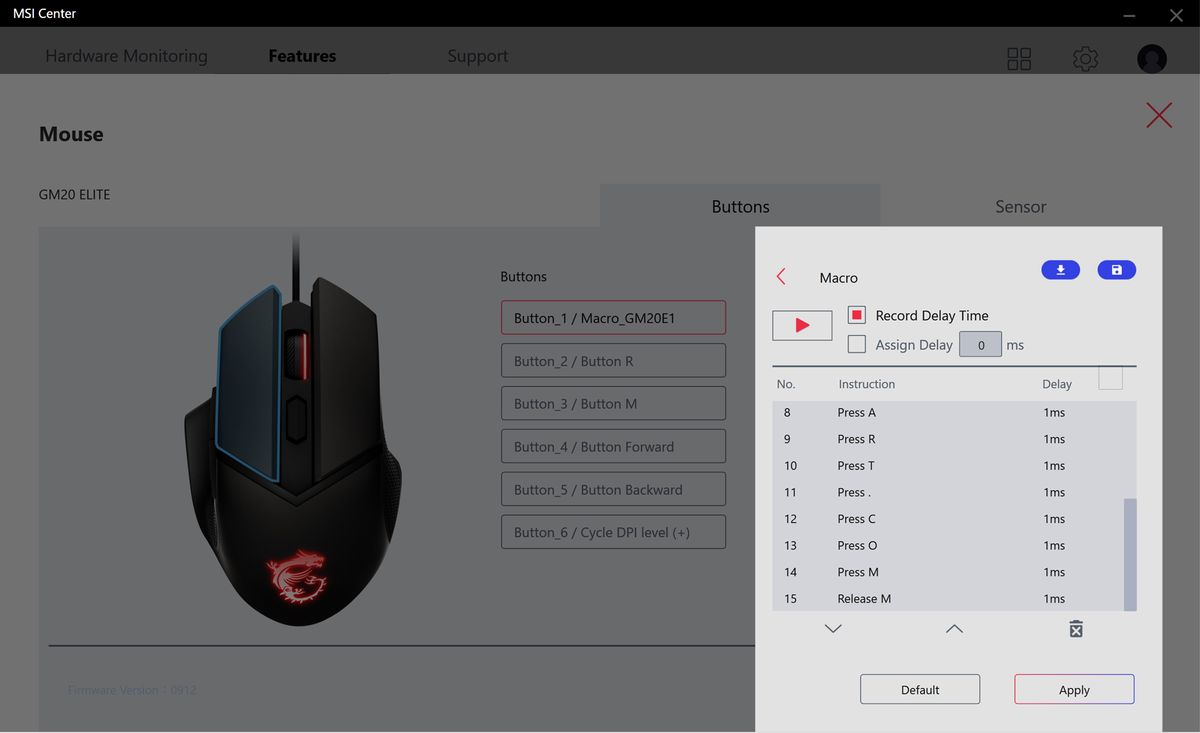Open the Support tab
Screen dimensions: 1200x733
coord(478,56)
